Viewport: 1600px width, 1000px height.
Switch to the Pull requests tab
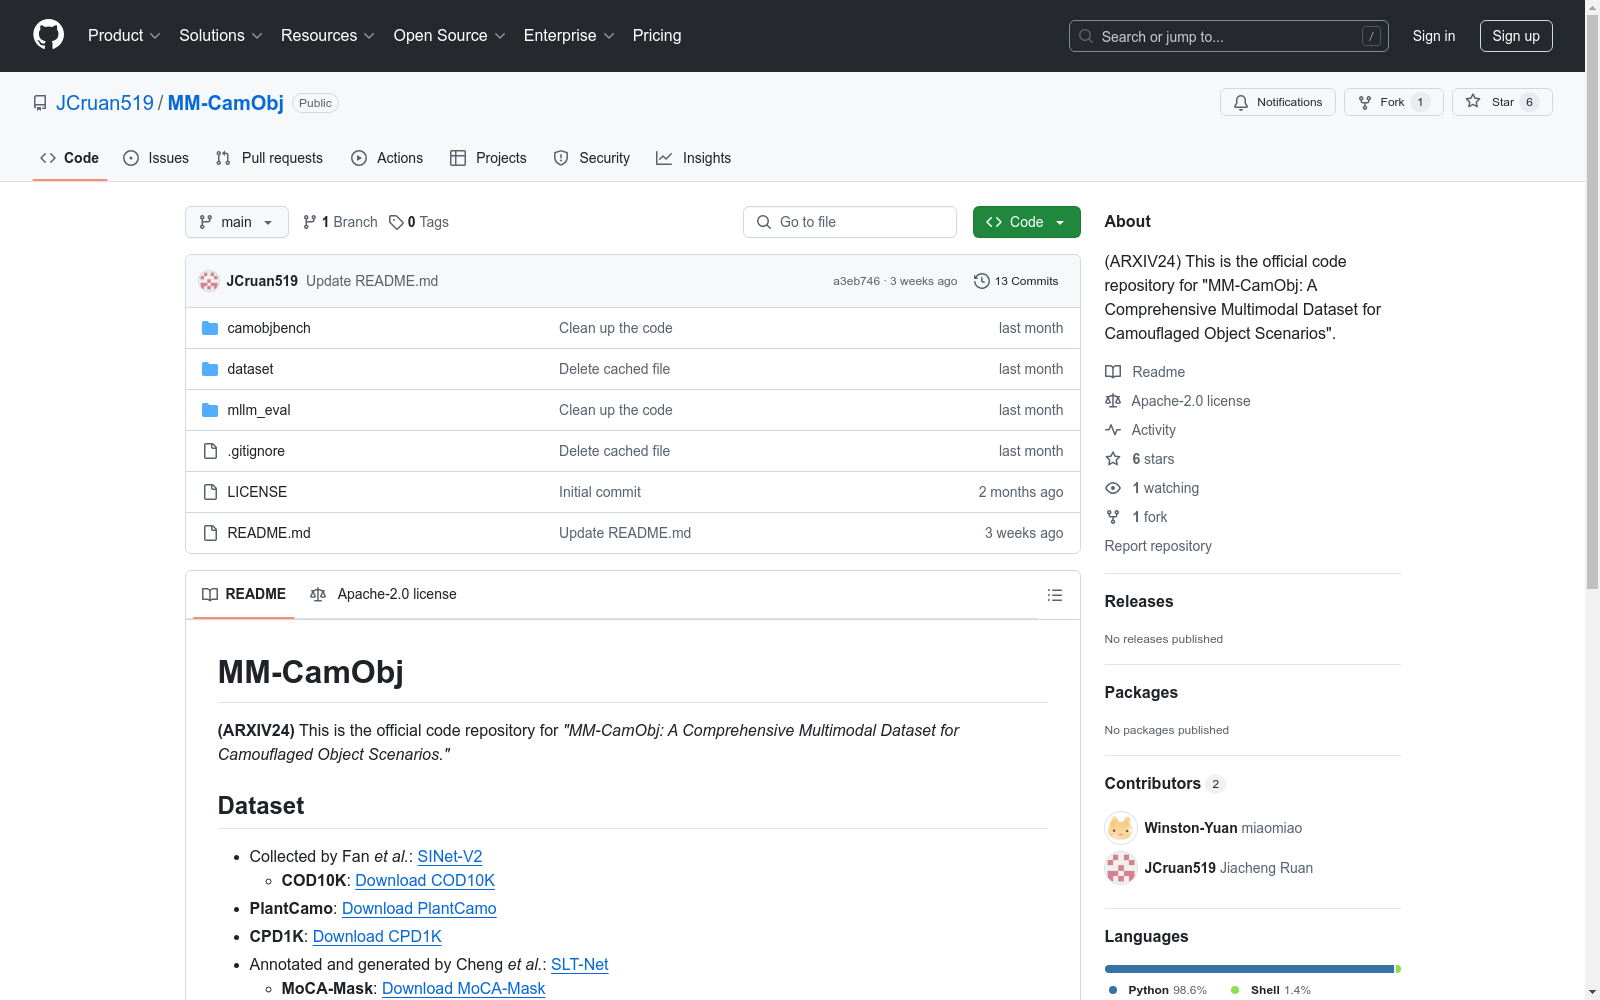269,158
